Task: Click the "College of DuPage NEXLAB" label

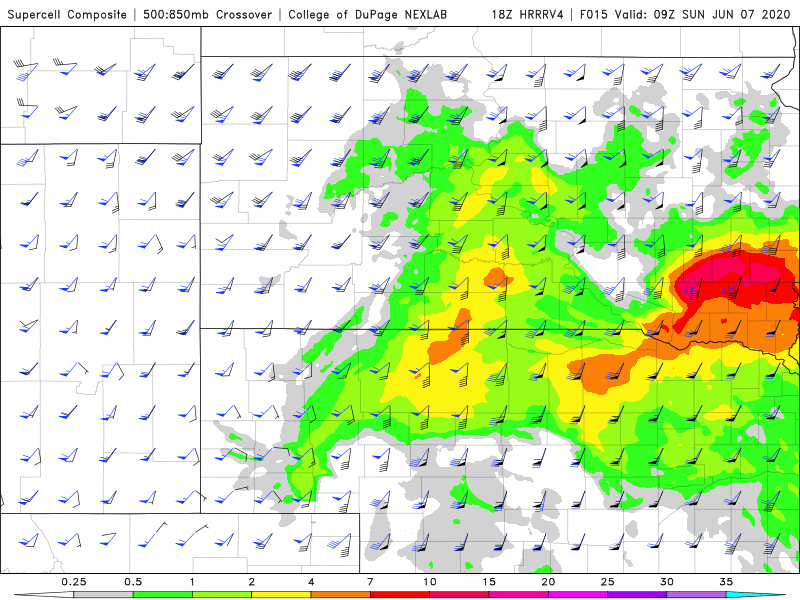Action: (x=367, y=15)
